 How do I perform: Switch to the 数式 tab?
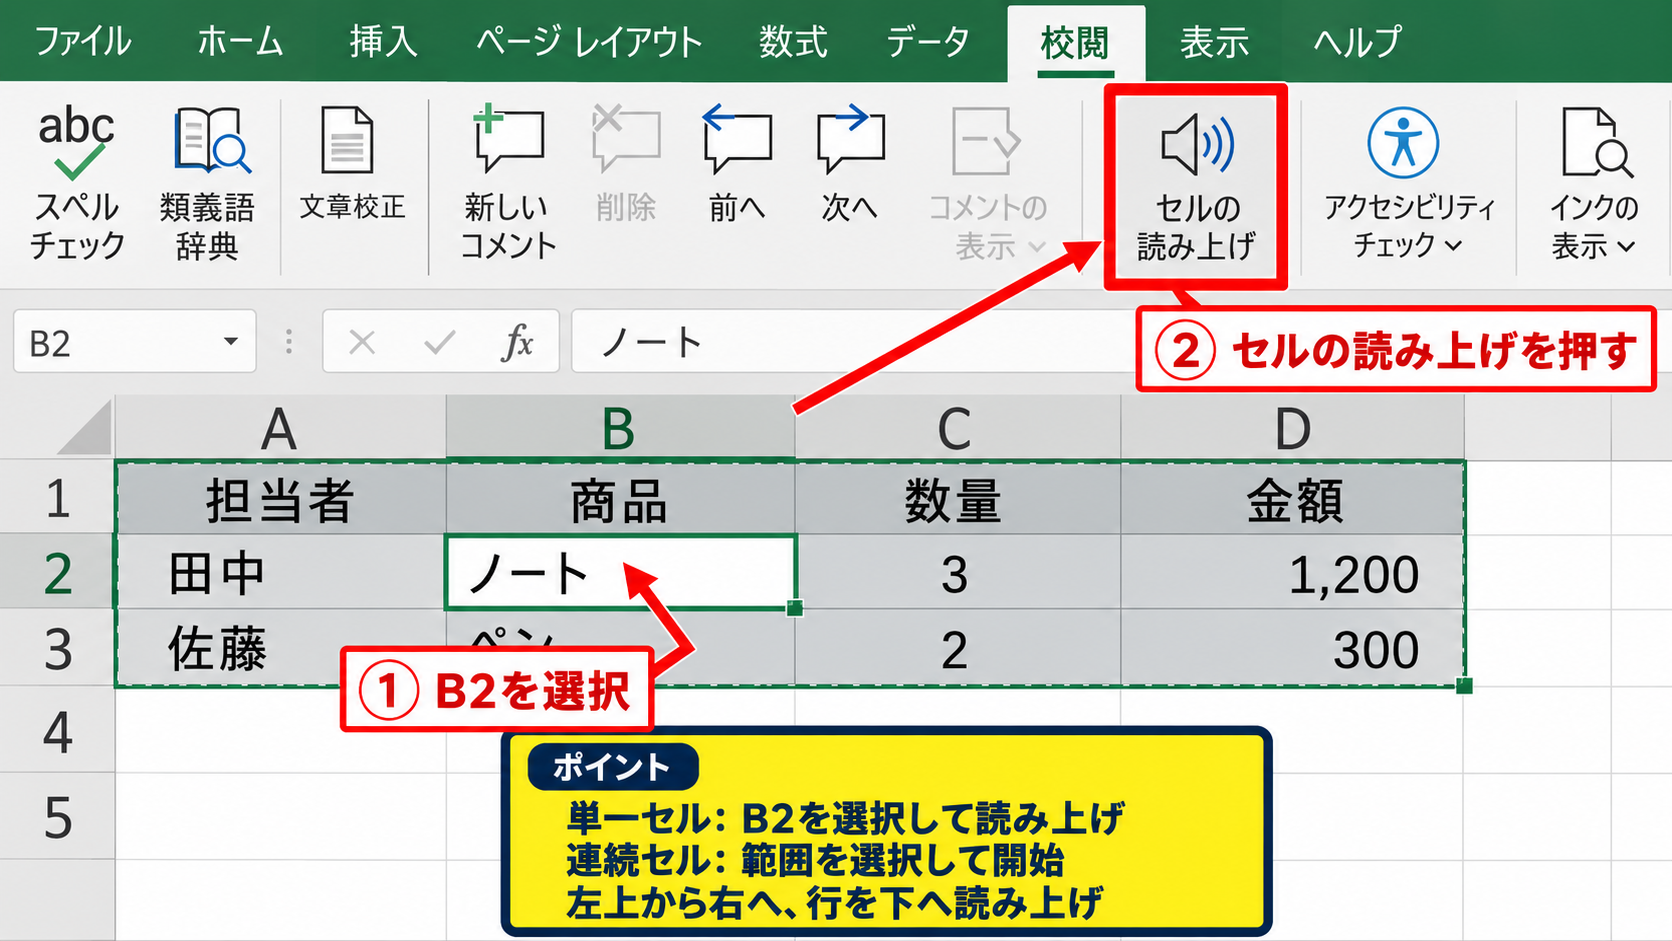793,42
